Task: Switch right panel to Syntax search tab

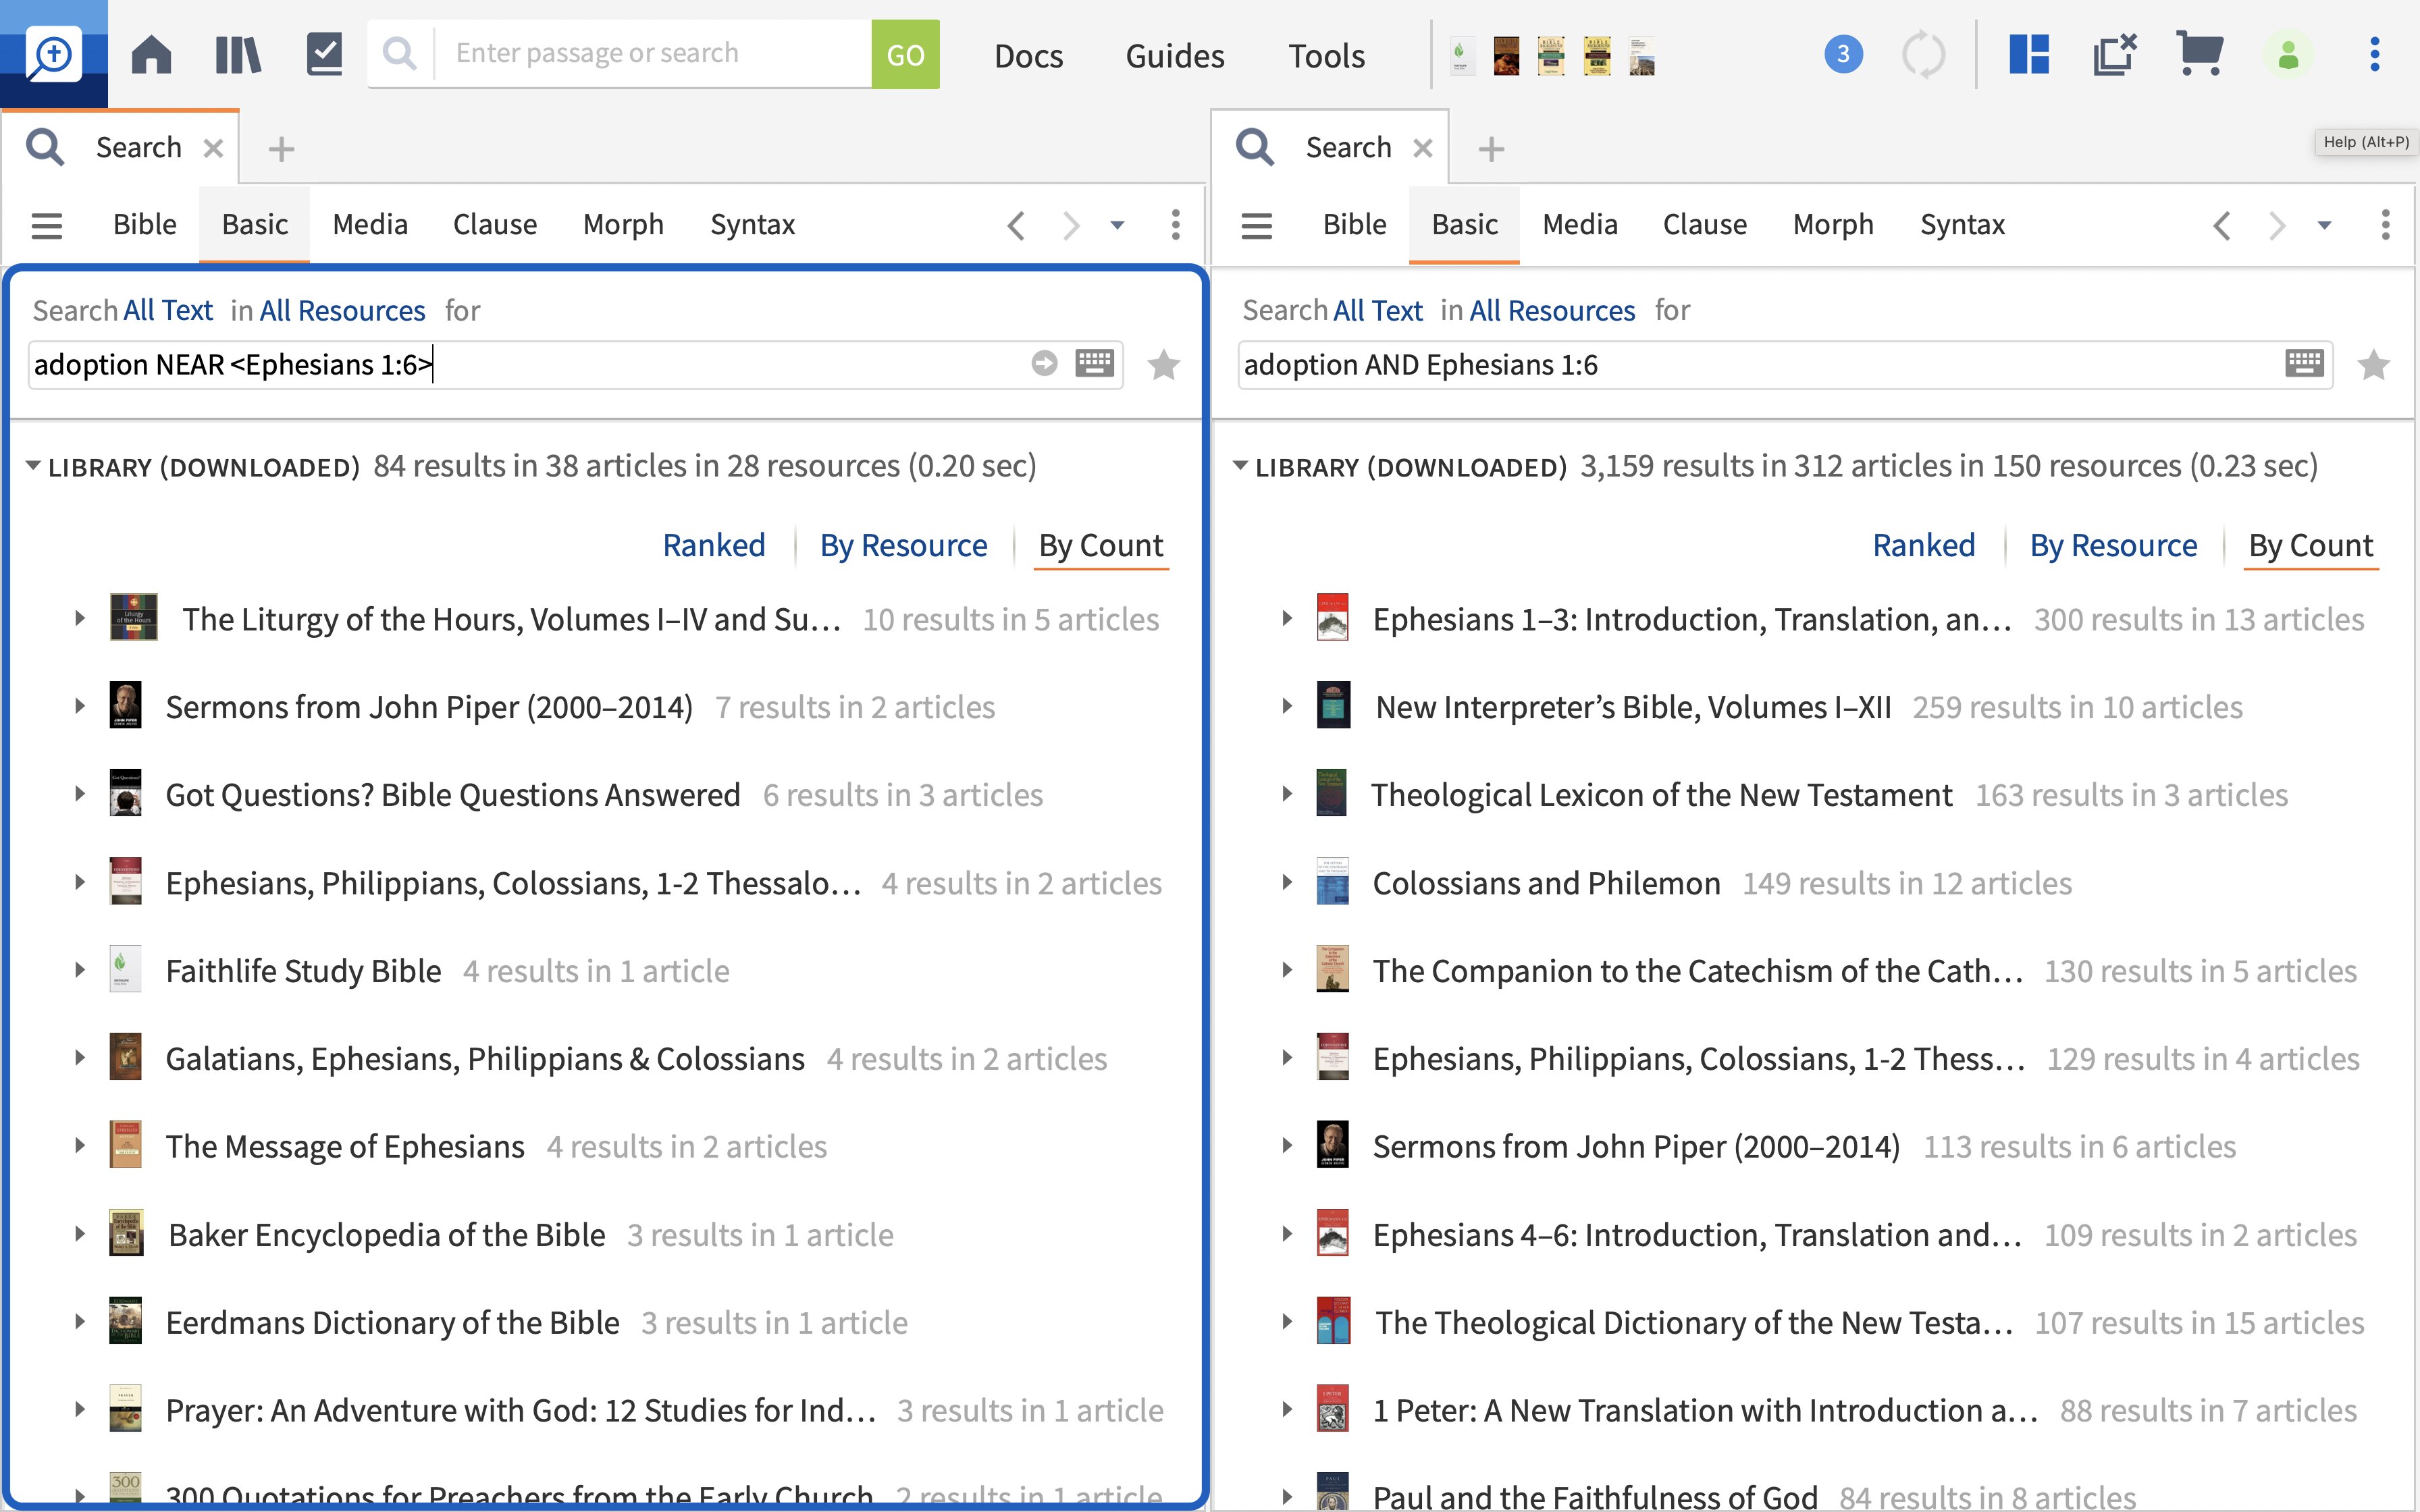Action: tap(1962, 225)
